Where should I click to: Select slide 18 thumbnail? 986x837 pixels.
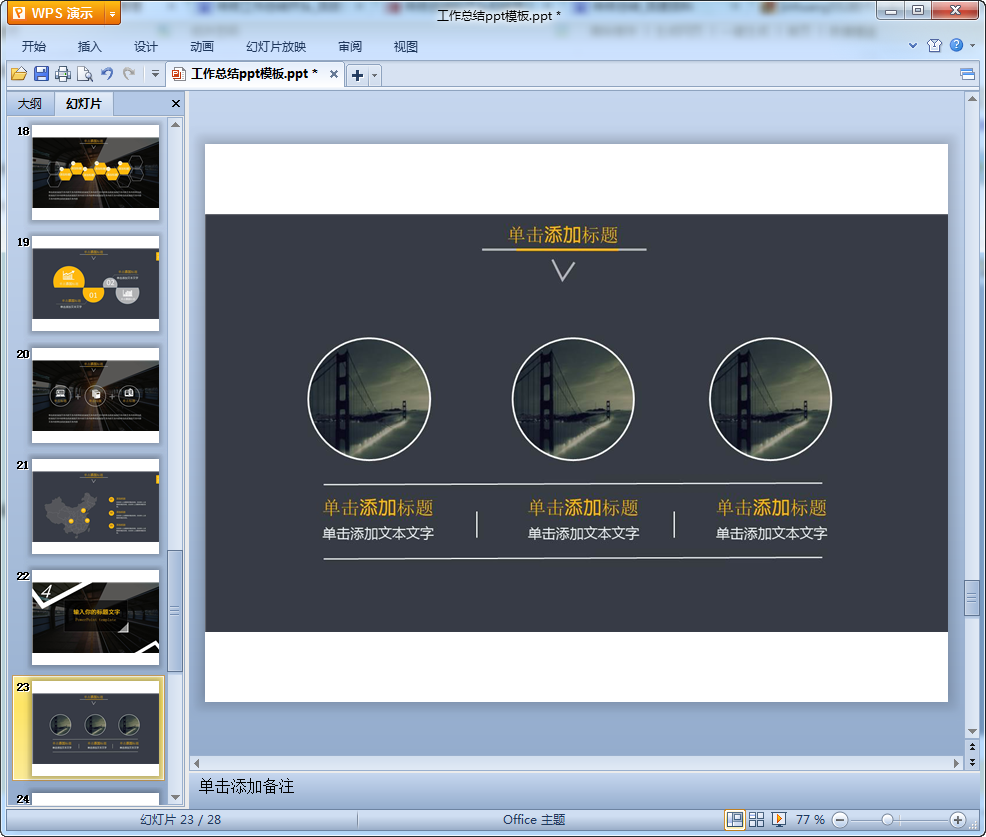[x=96, y=172]
